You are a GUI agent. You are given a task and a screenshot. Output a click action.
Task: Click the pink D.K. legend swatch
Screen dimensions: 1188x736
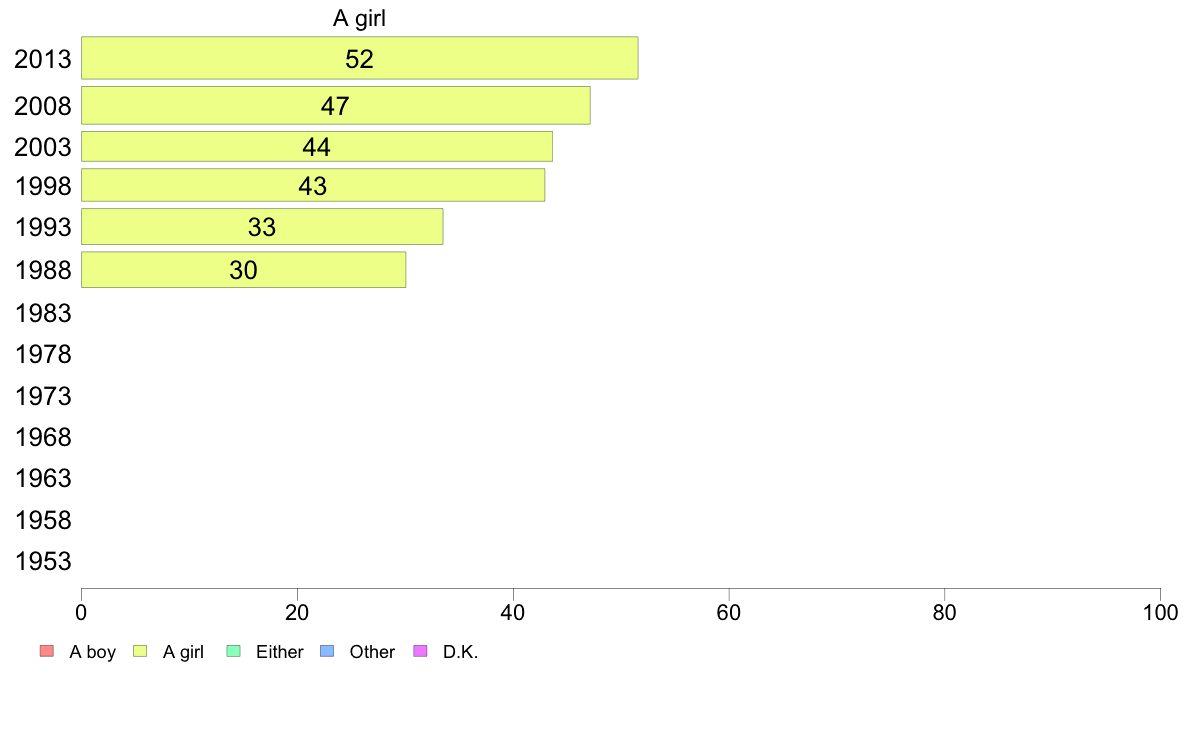pos(420,651)
